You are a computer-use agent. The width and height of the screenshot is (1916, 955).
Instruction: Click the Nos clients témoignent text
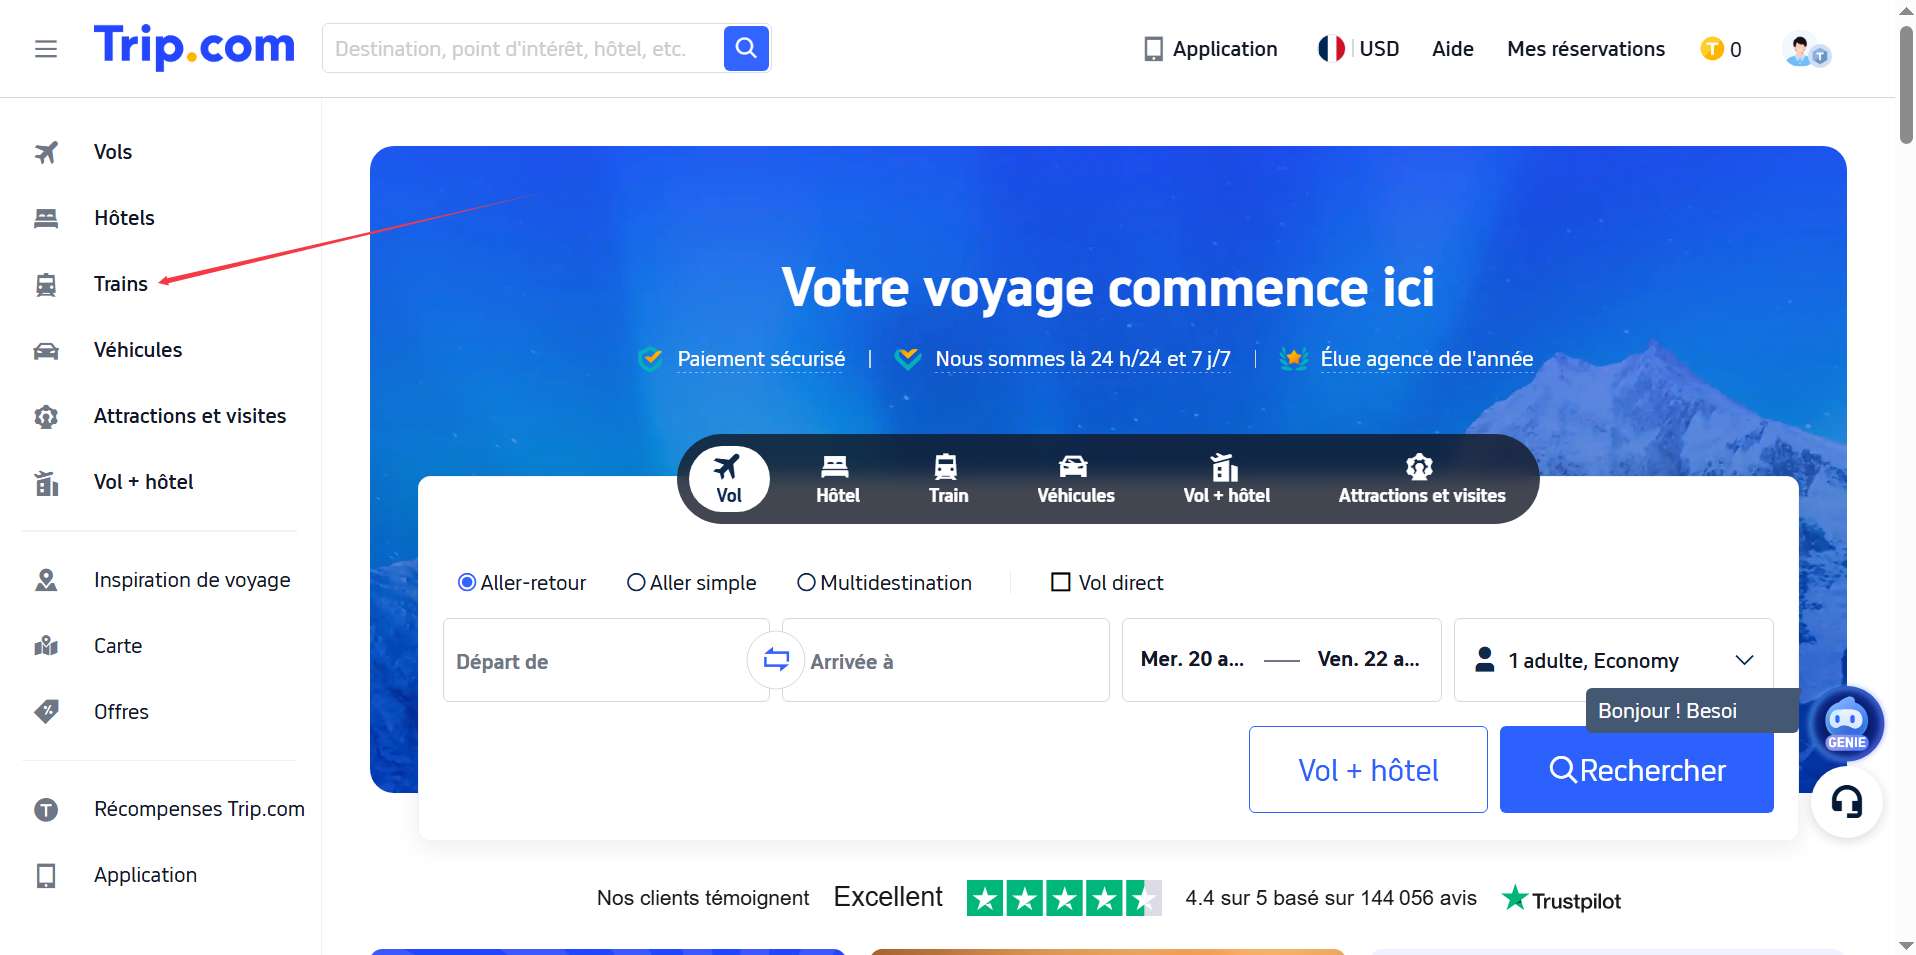(703, 898)
